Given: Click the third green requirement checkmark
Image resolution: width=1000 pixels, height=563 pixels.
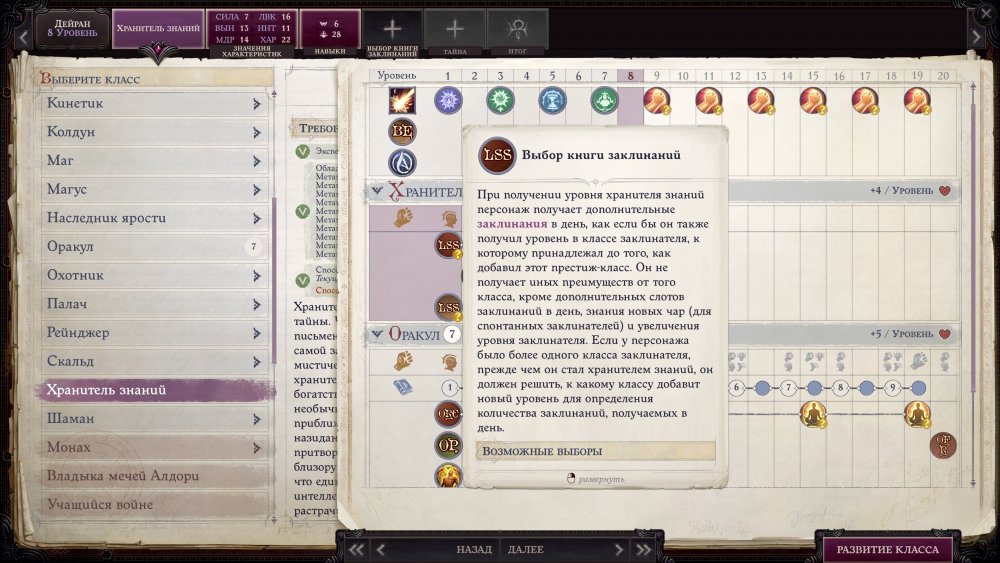Looking at the screenshot, I should (x=302, y=280).
